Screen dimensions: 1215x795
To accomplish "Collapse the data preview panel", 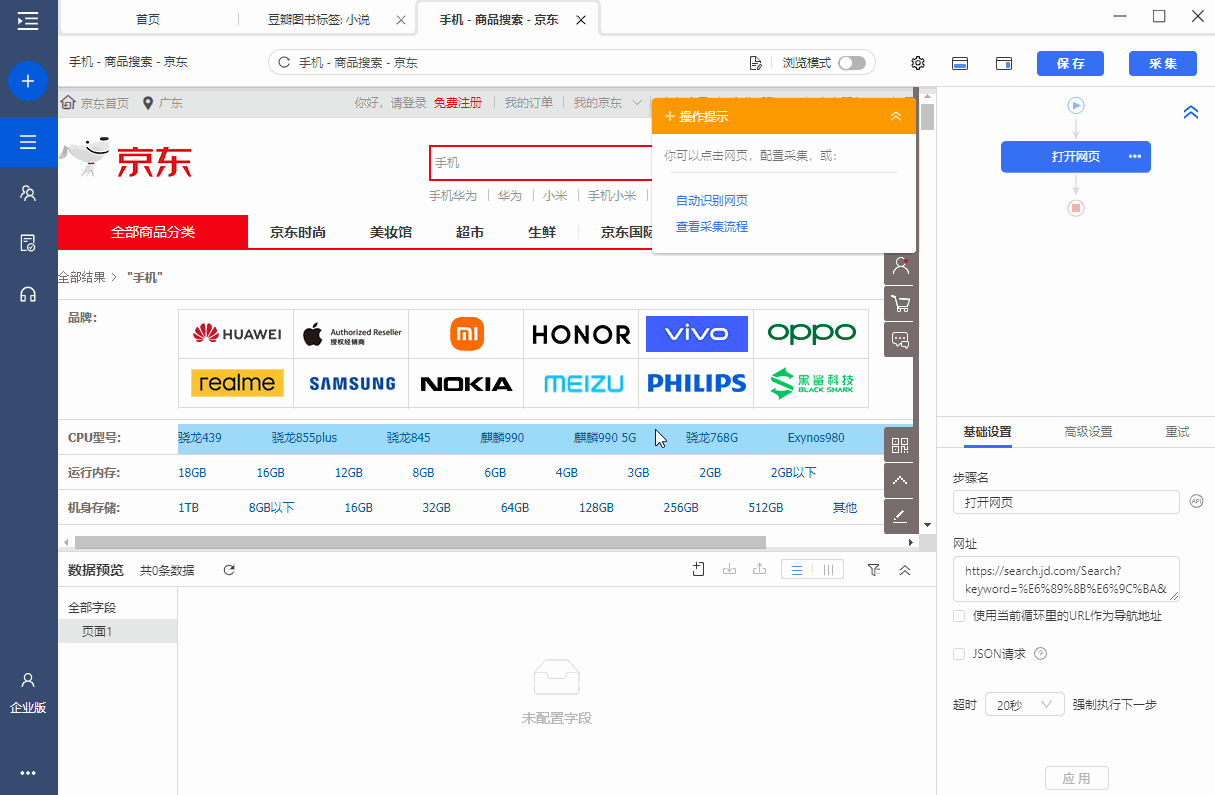I will pos(905,570).
